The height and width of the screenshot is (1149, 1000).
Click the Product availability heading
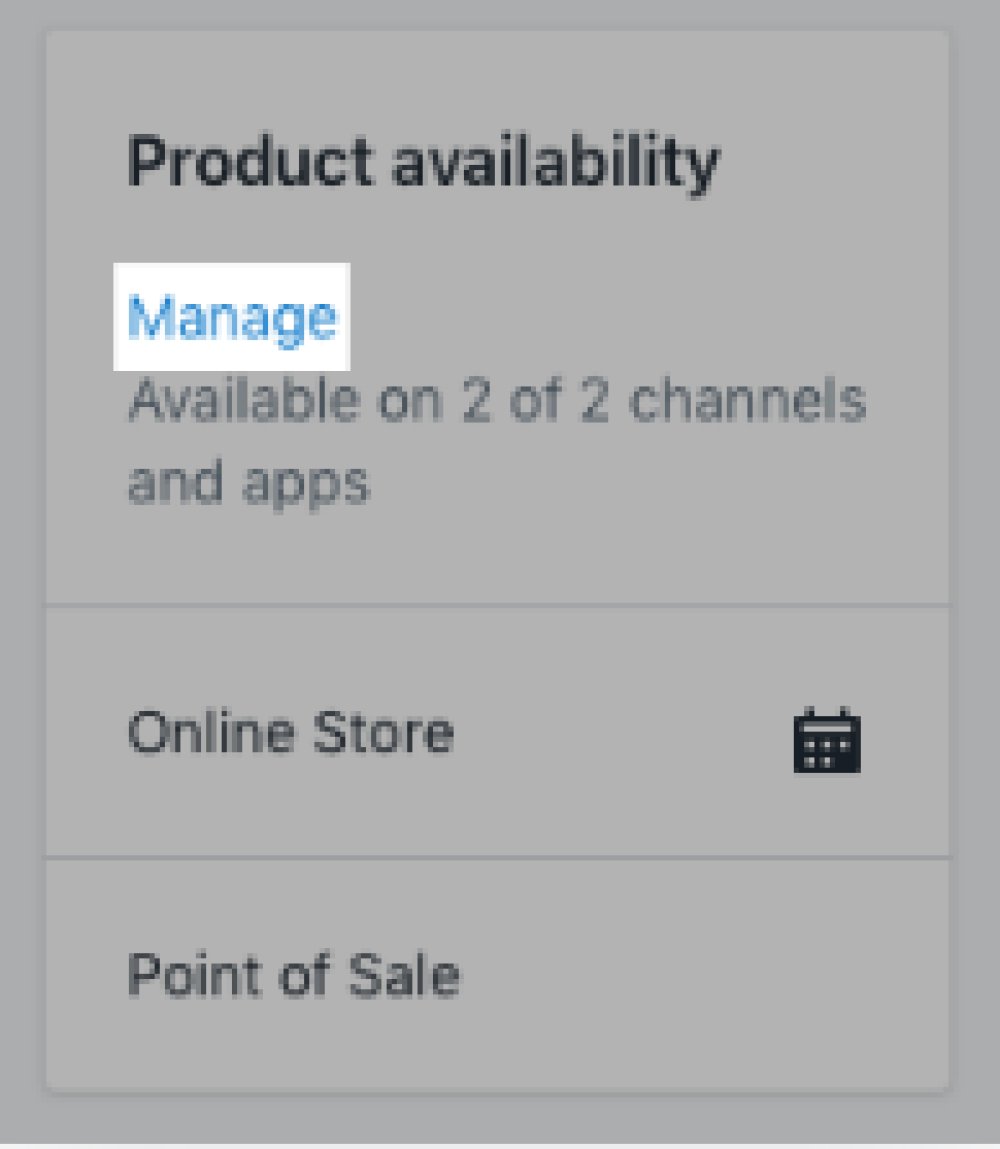click(x=424, y=163)
